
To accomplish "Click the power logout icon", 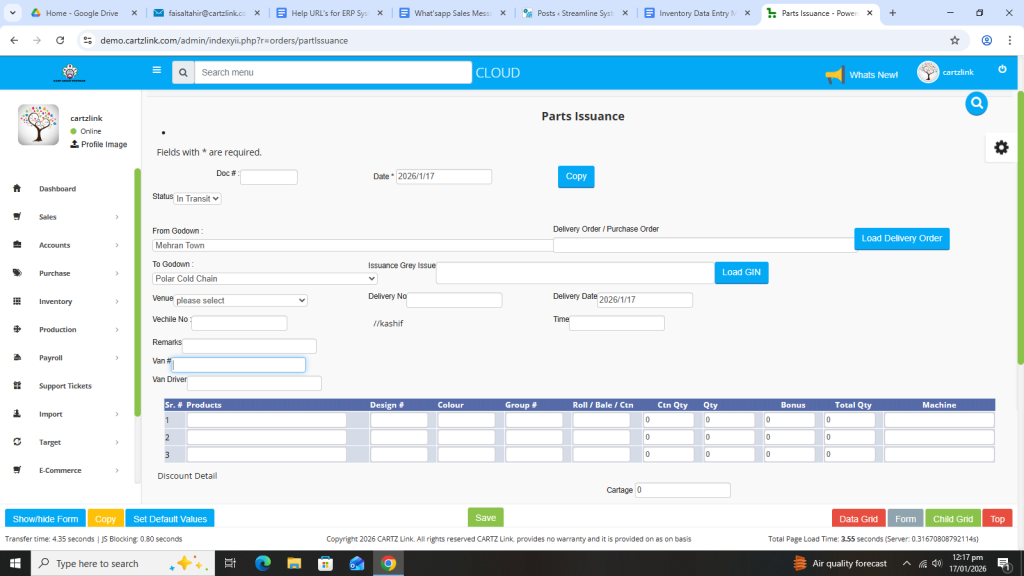I will [1002, 69].
